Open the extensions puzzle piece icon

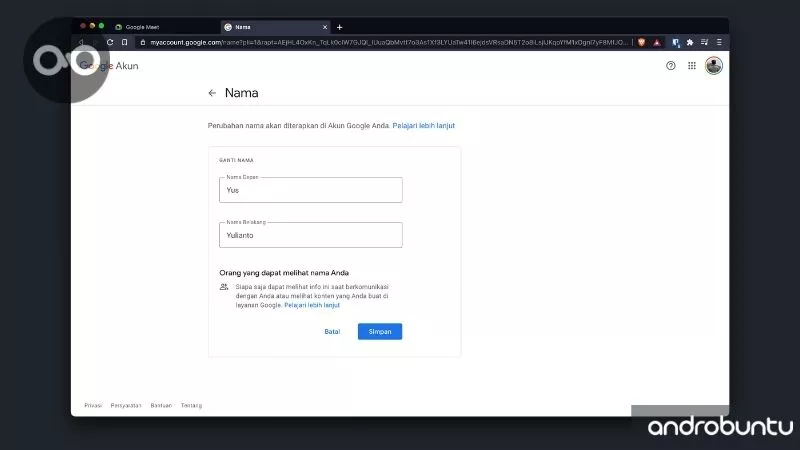pos(690,42)
